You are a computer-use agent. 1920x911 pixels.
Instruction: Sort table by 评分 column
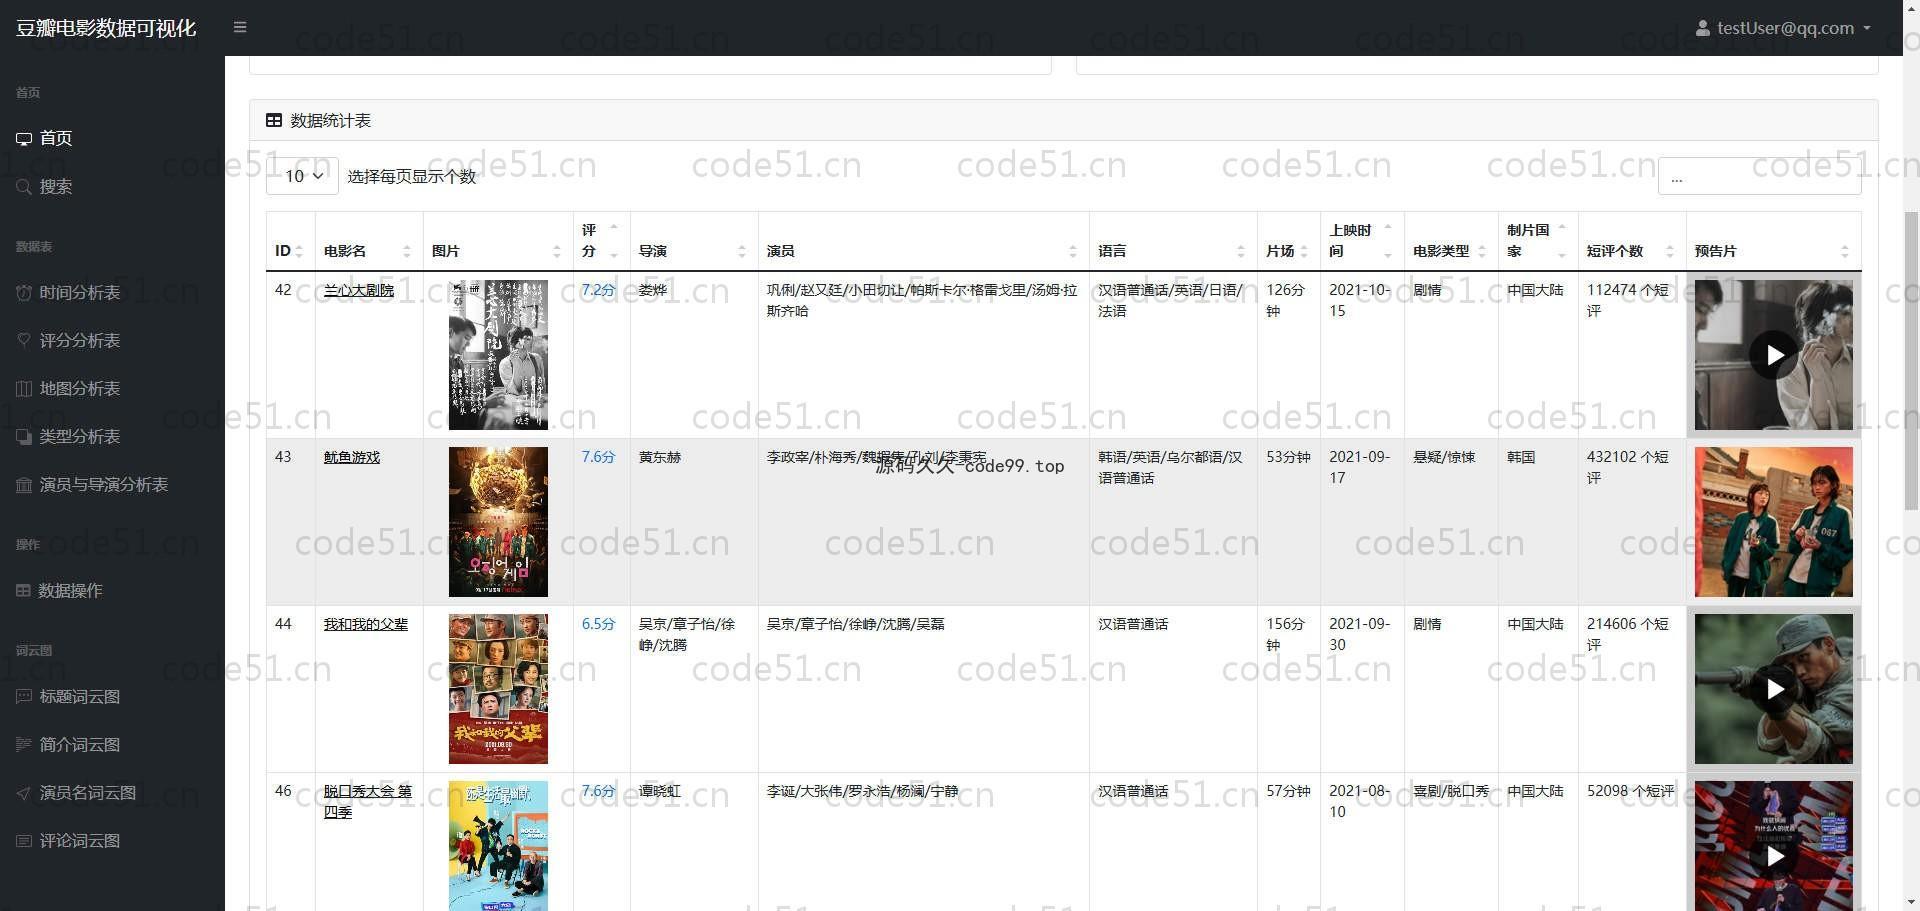[601, 241]
